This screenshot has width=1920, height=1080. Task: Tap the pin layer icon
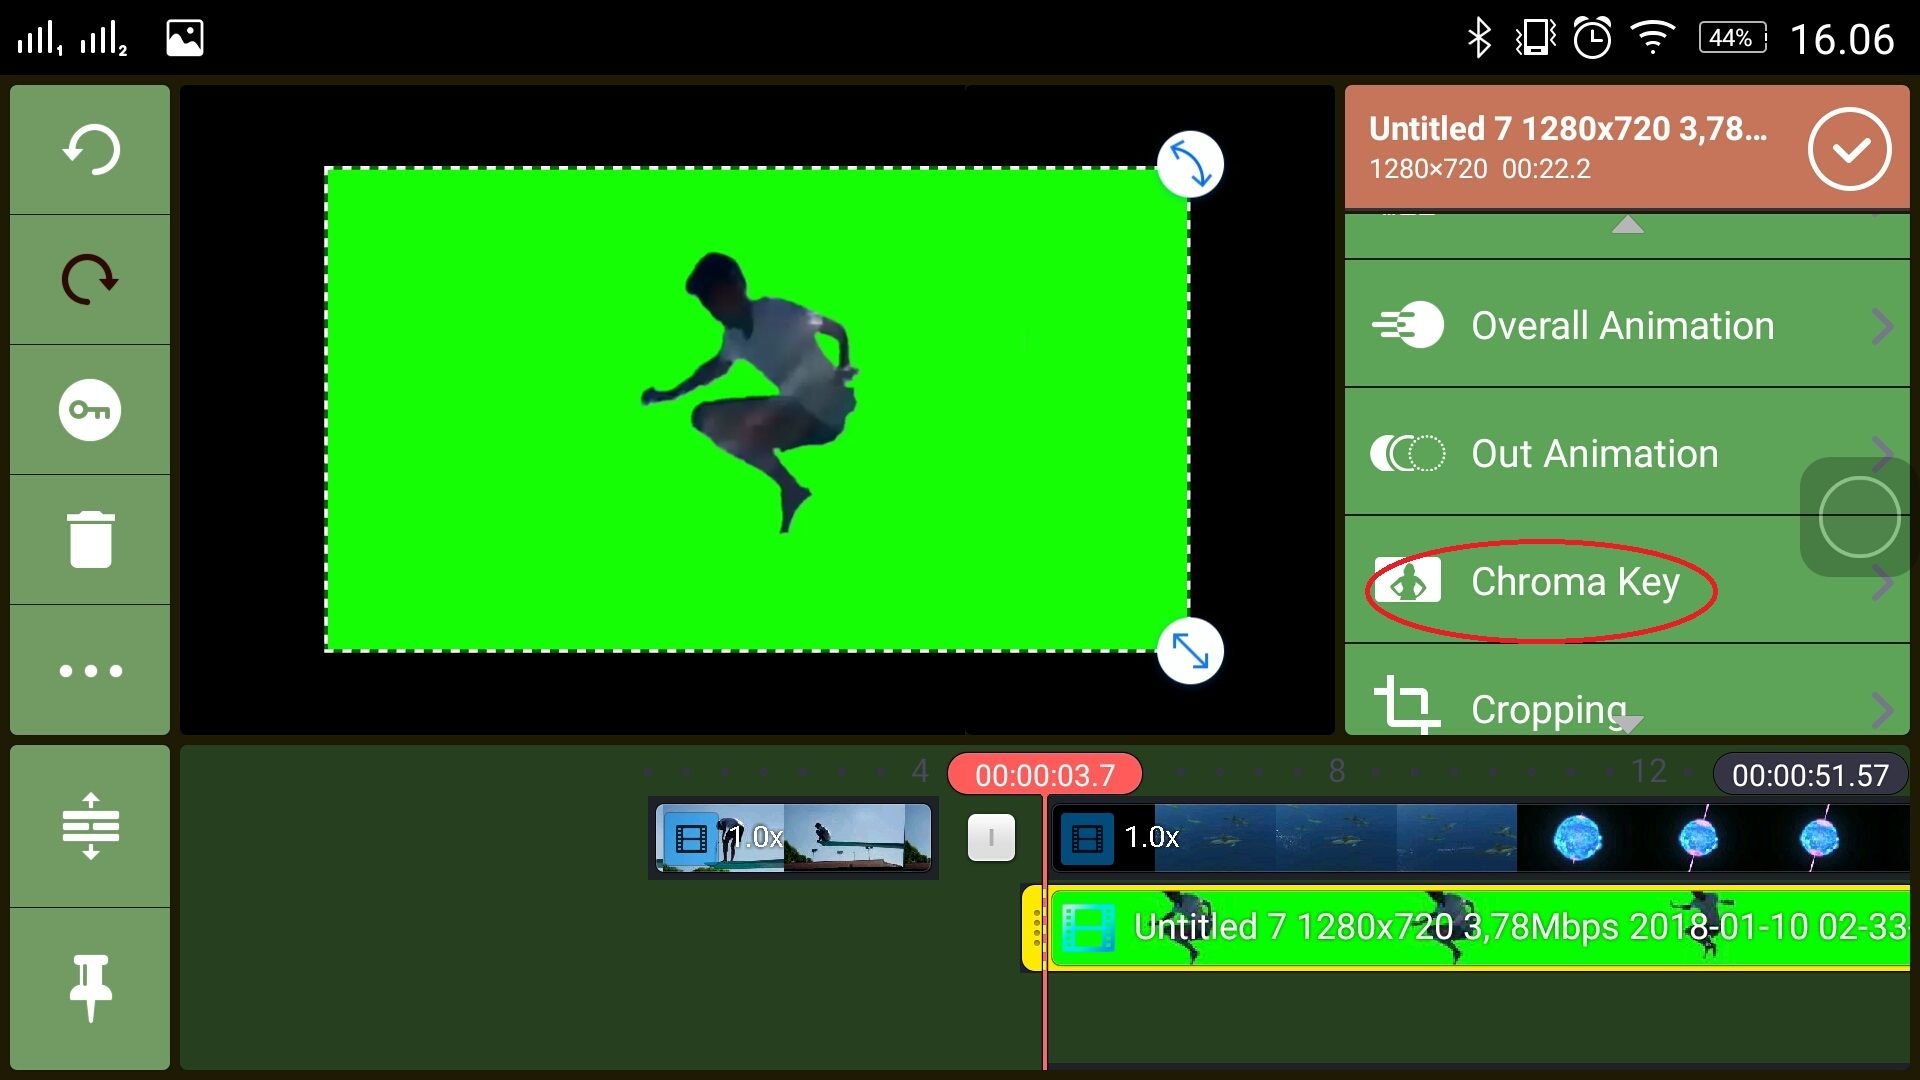point(90,988)
